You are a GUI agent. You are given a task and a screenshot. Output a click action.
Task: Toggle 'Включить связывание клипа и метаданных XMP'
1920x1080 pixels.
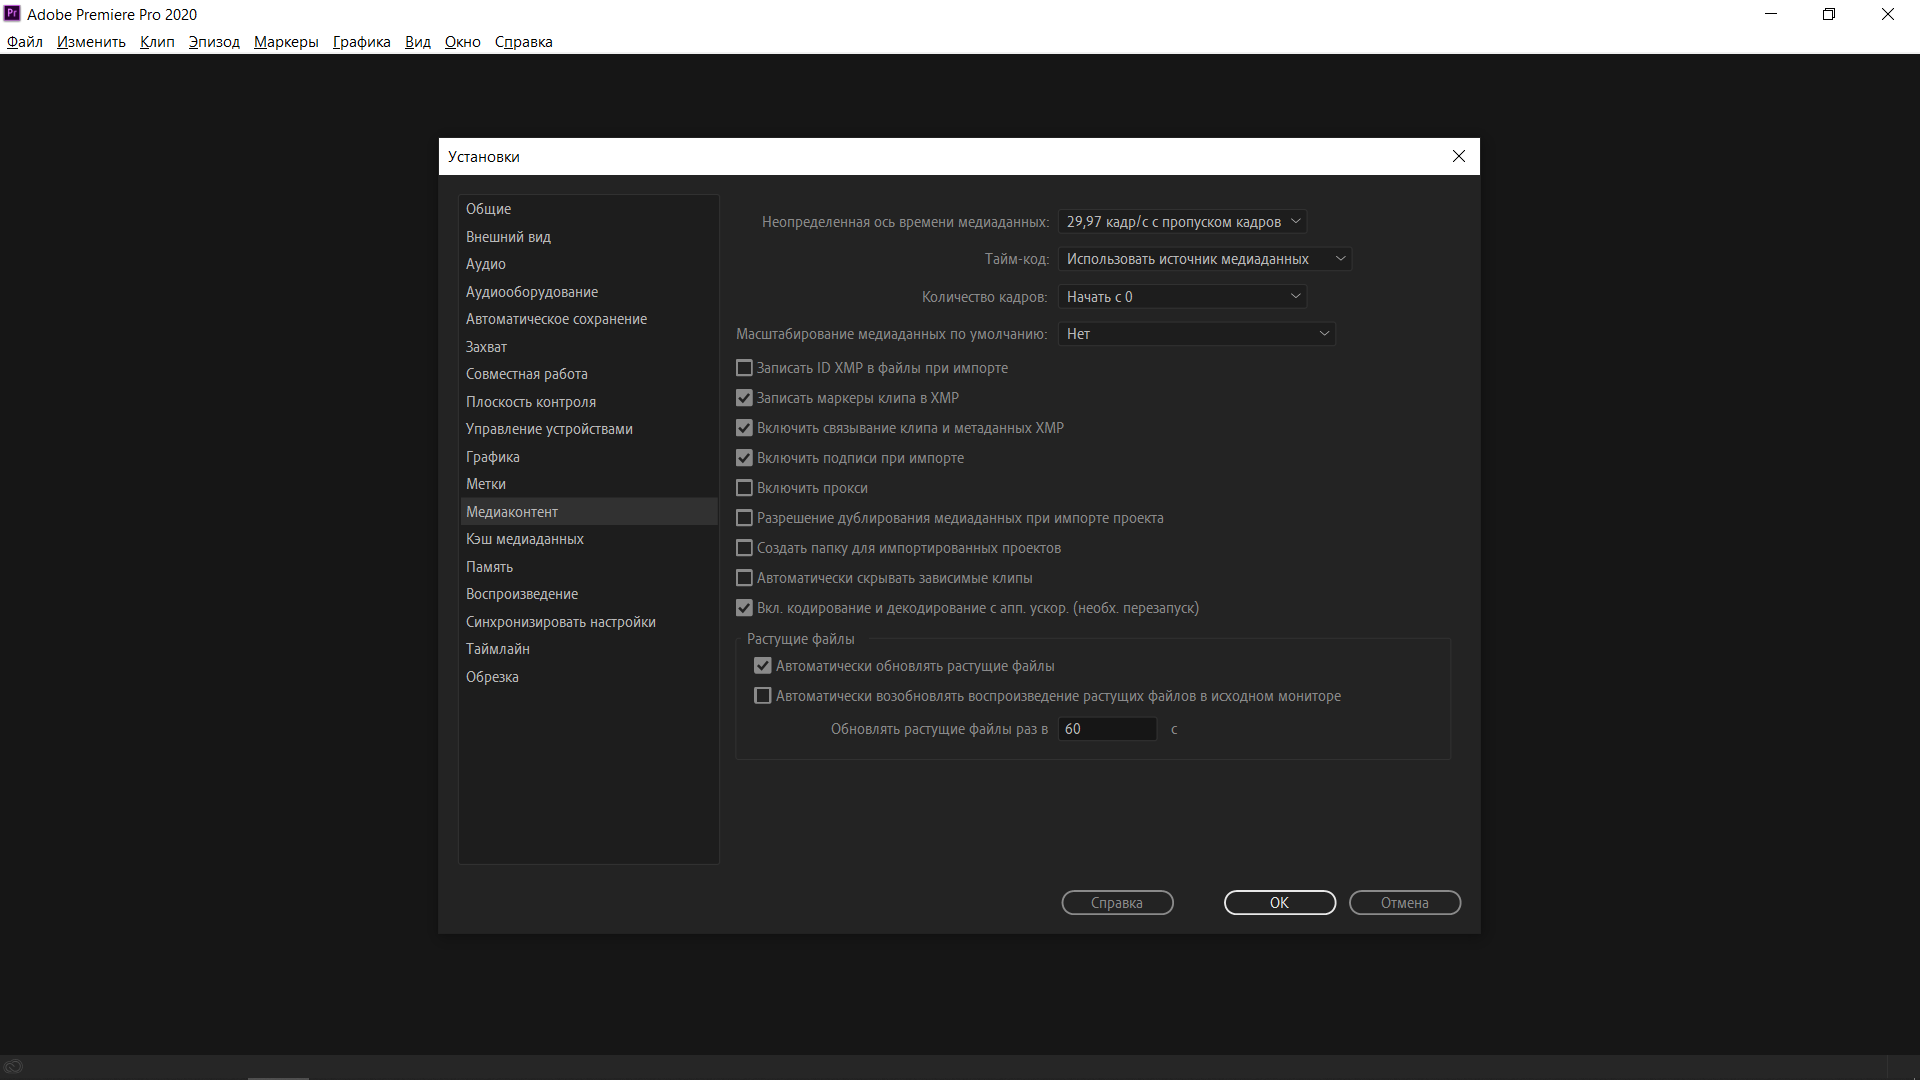pyautogui.click(x=744, y=428)
